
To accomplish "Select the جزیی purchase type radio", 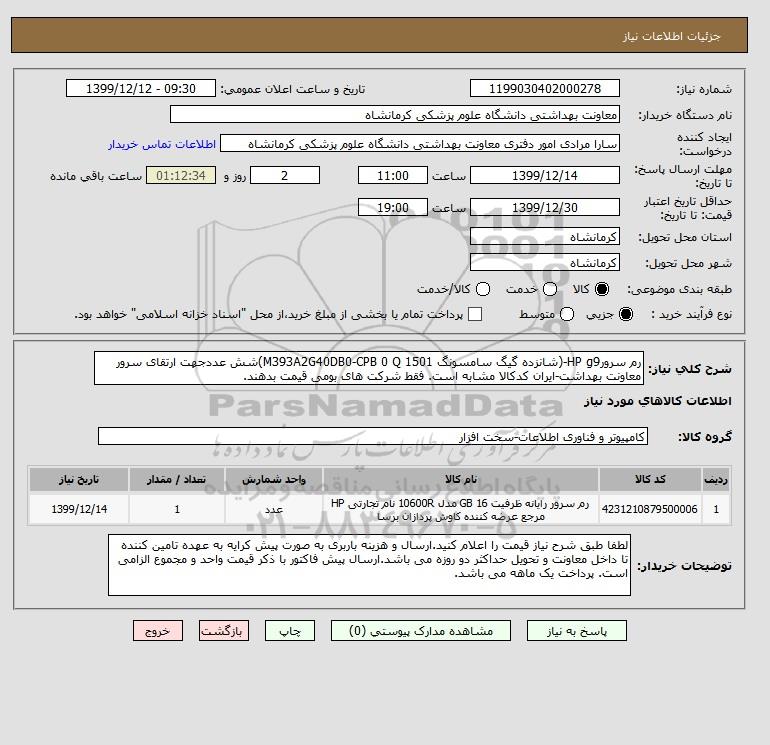I will point(626,314).
